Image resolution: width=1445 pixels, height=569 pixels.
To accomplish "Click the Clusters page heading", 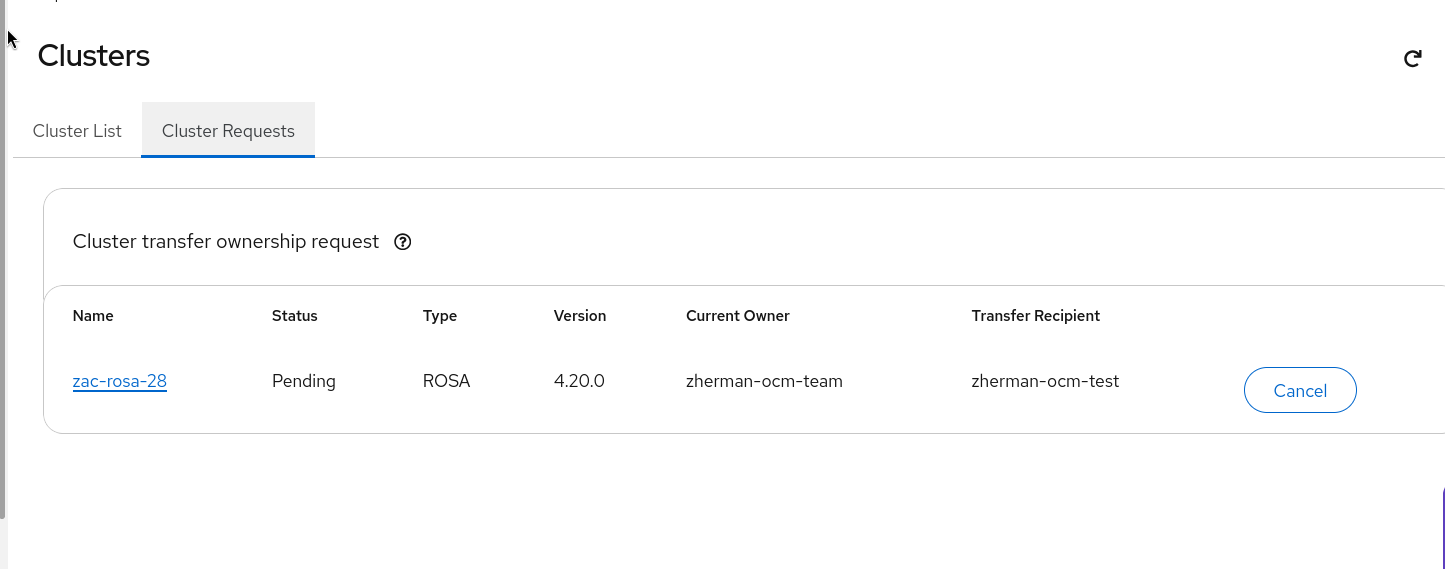I will (94, 56).
